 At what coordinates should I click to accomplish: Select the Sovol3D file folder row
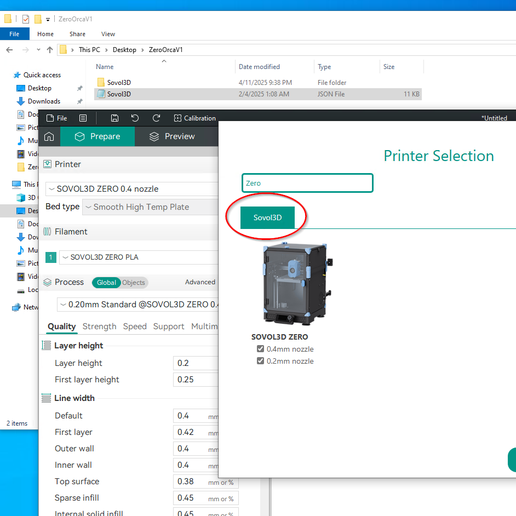[258, 82]
